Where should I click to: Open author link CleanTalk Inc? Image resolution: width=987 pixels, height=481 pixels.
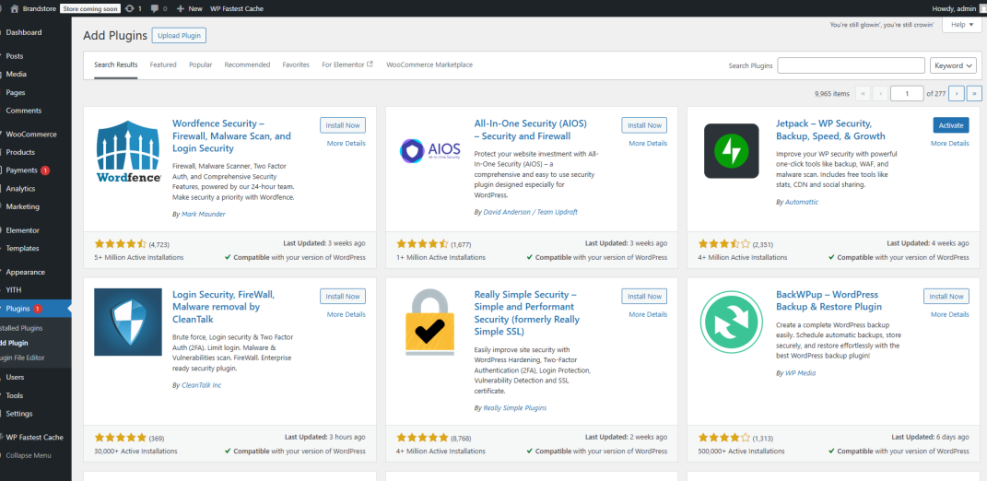201,385
